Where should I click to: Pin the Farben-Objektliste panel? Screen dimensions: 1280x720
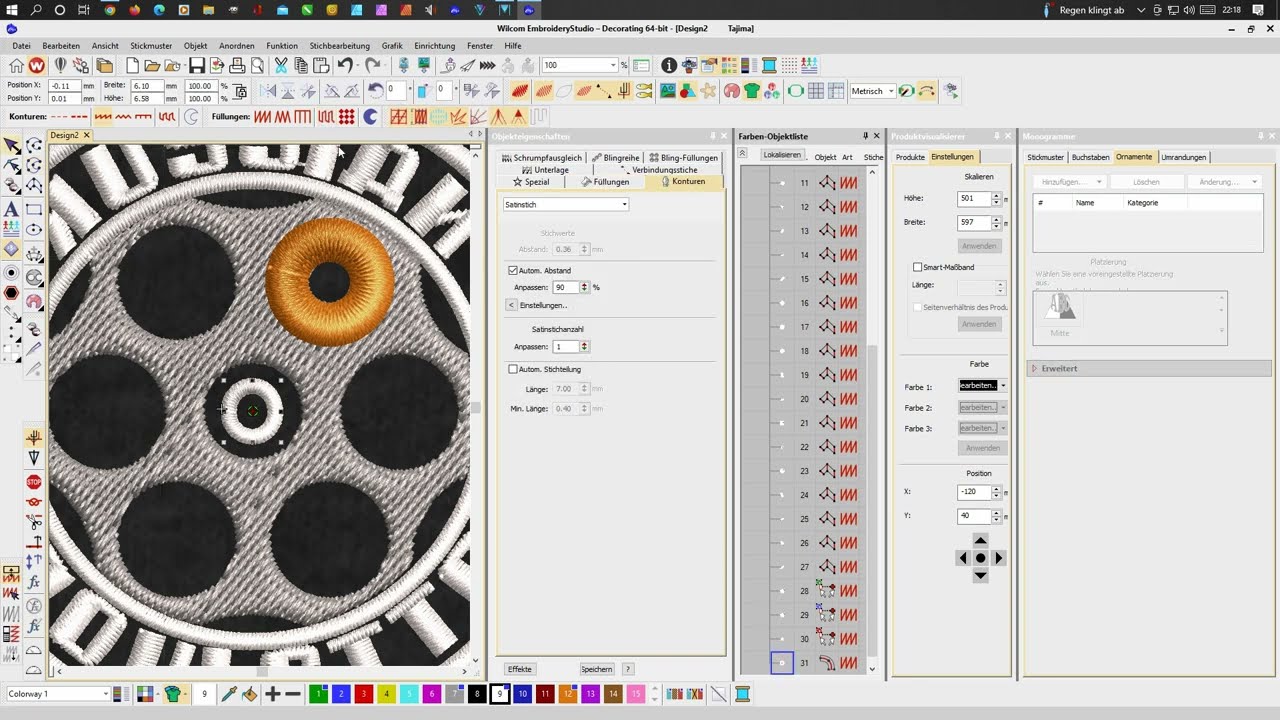[x=866, y=136]
